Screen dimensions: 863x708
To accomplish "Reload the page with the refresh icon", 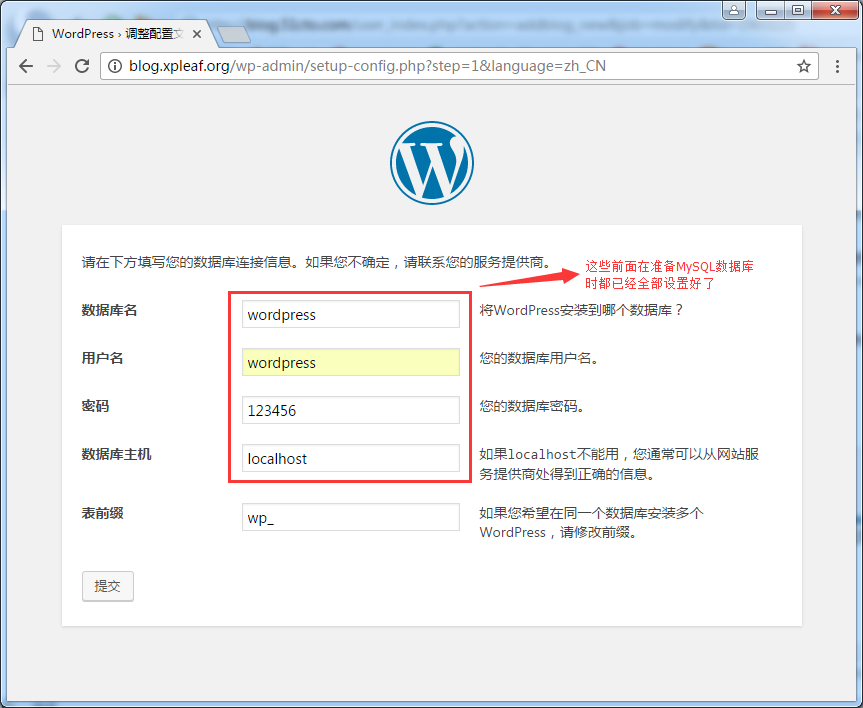I will (82, 67).
